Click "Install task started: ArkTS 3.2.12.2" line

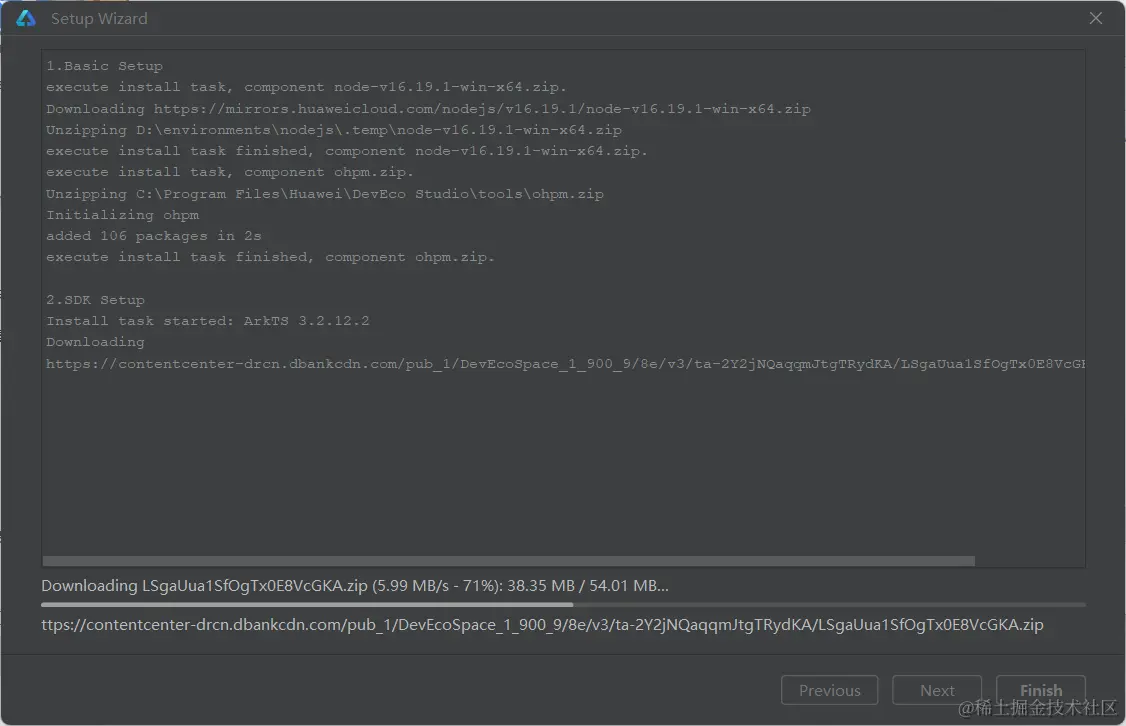coord(208,321)
